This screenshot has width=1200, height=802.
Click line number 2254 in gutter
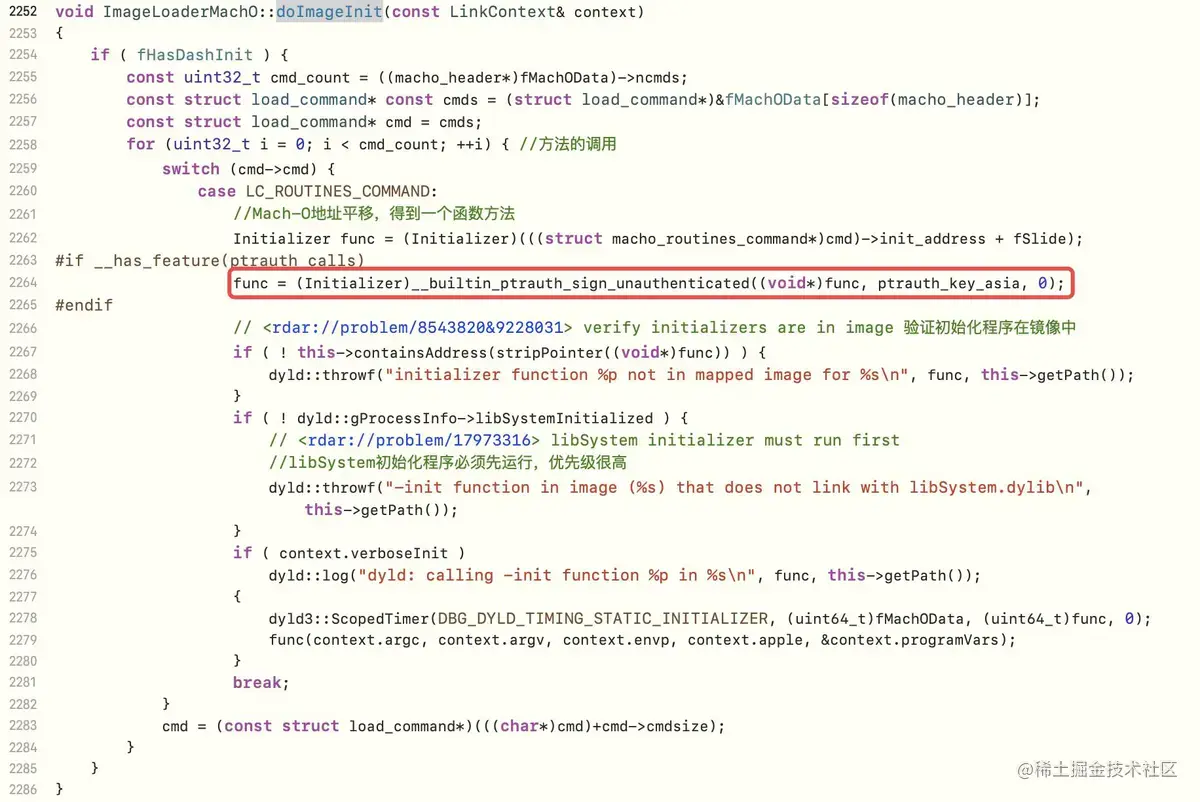(22, 54)
